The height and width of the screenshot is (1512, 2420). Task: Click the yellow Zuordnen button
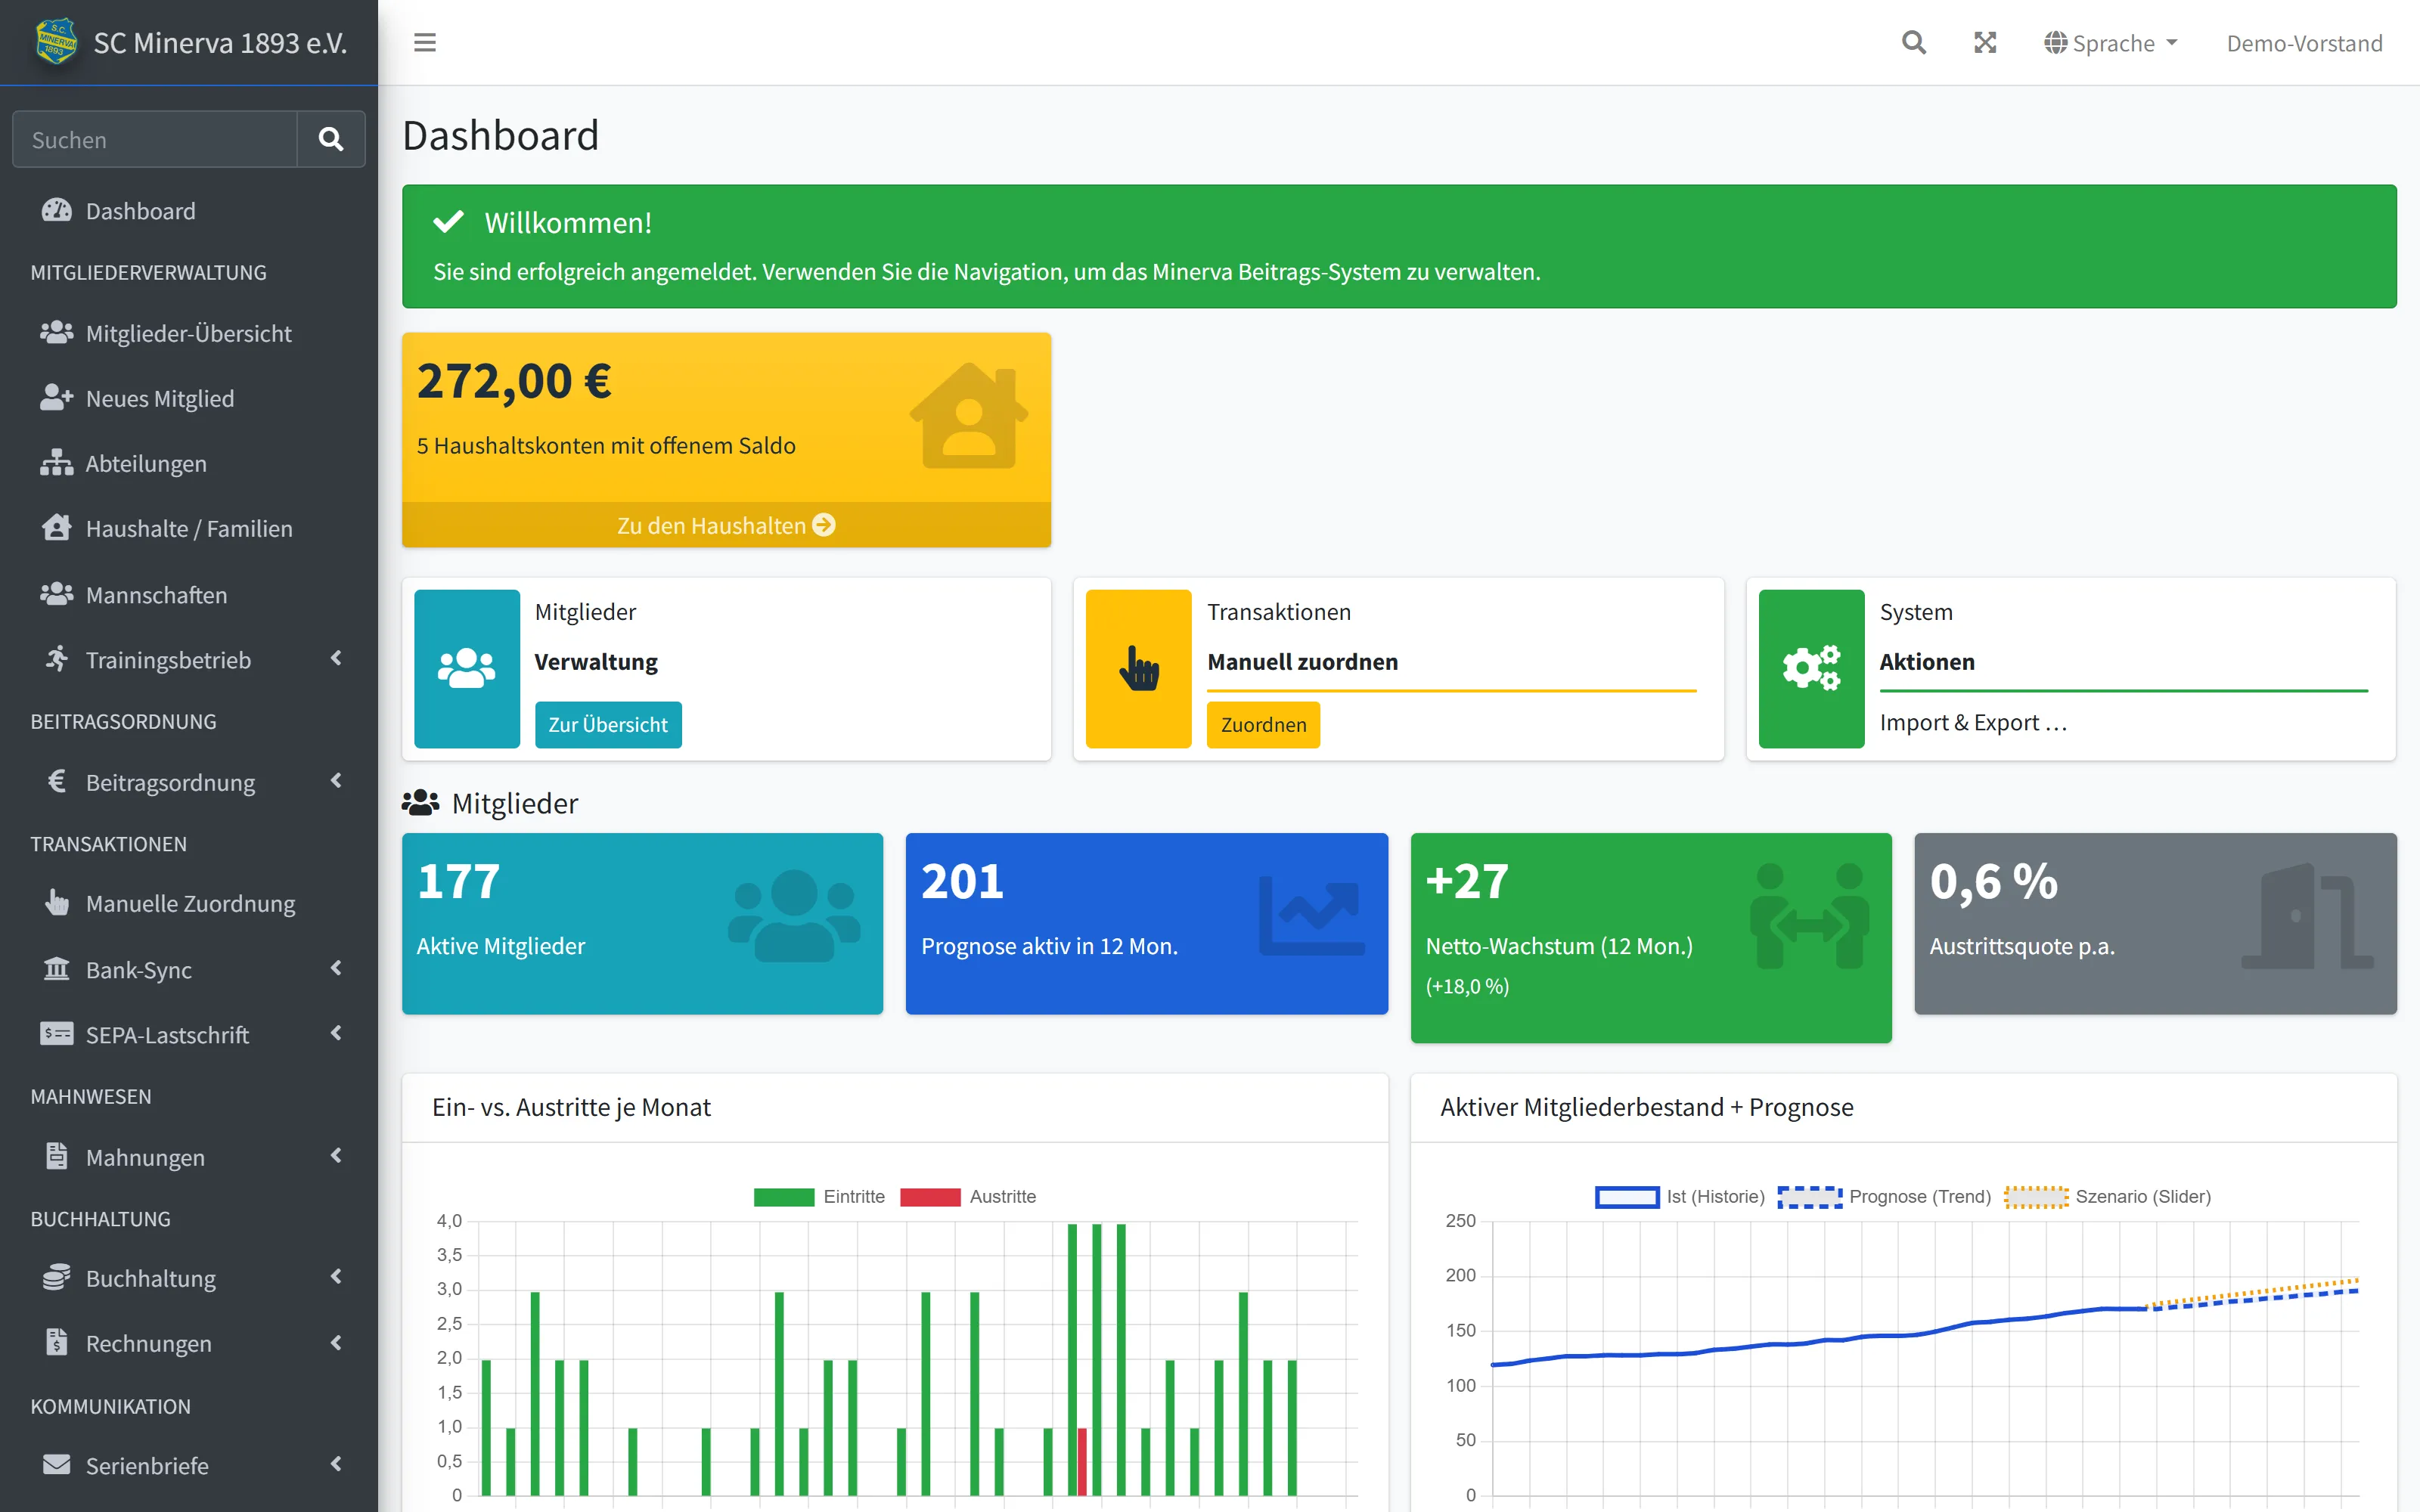coord(1263,724)
